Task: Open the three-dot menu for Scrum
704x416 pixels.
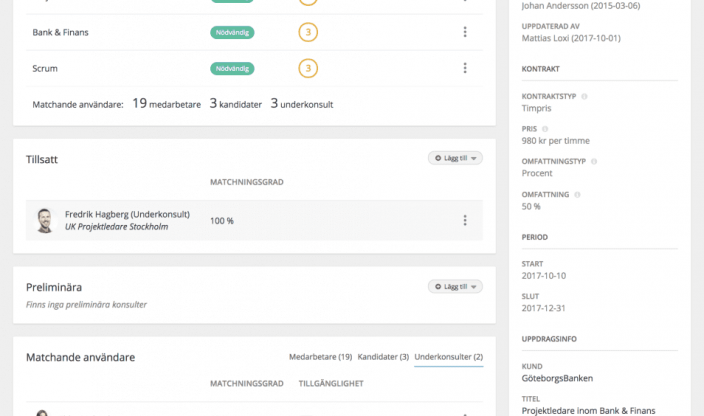Action: pos(465,68)
